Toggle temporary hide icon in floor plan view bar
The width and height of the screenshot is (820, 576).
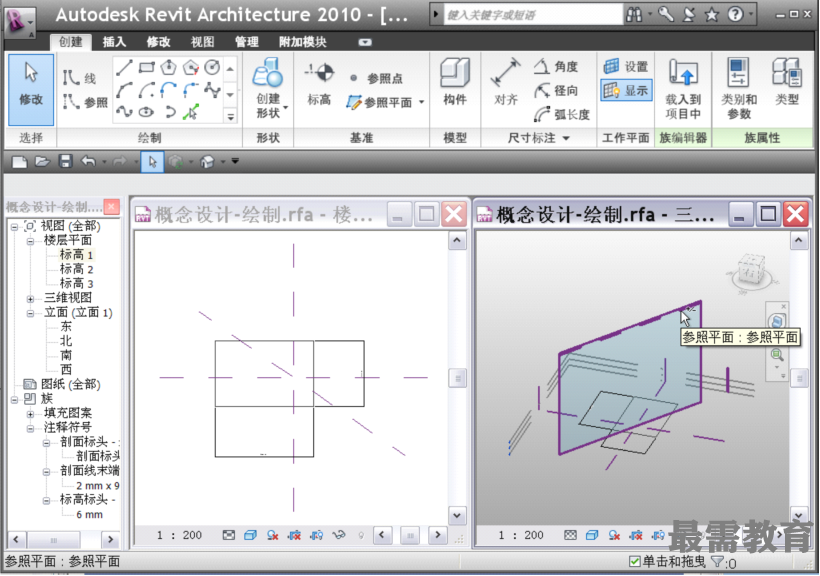[x=339, y=535]
